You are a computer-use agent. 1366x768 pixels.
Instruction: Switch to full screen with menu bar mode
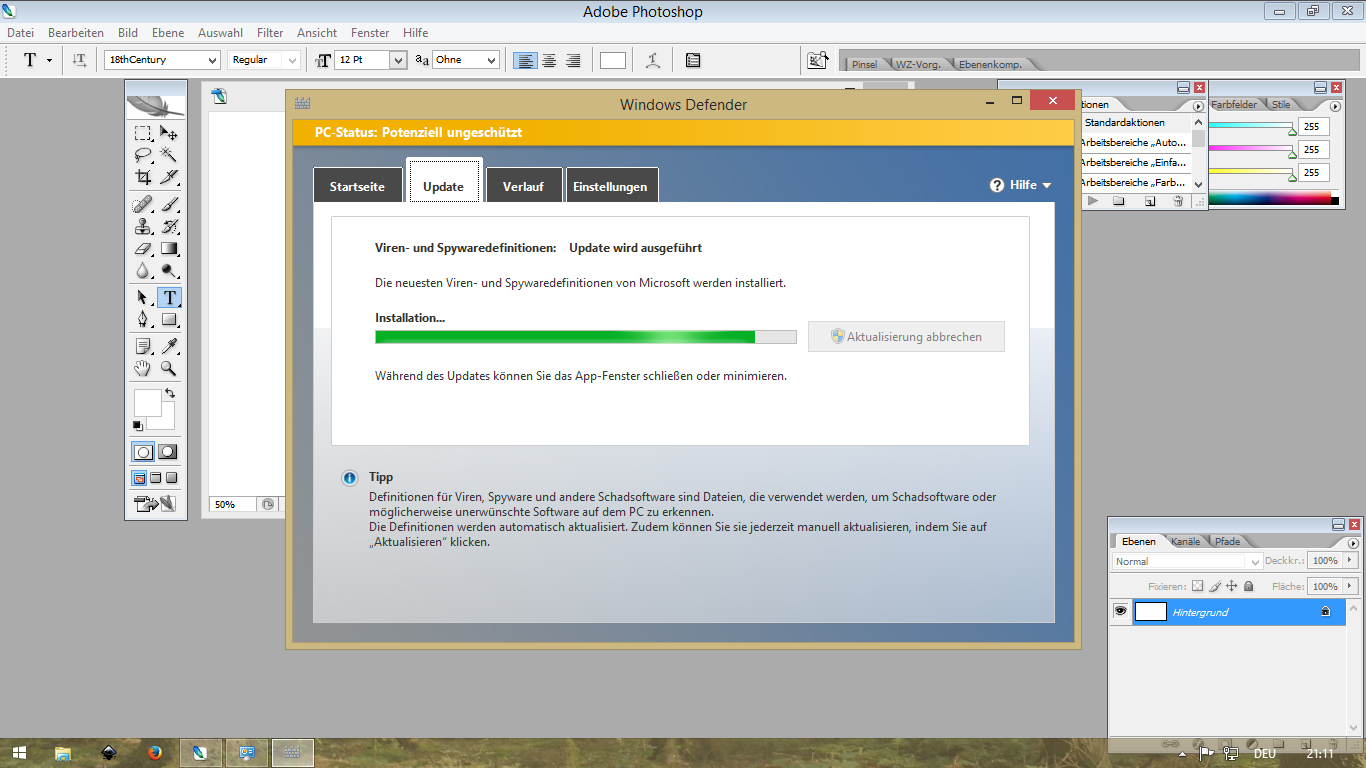[x=156, y=478]
